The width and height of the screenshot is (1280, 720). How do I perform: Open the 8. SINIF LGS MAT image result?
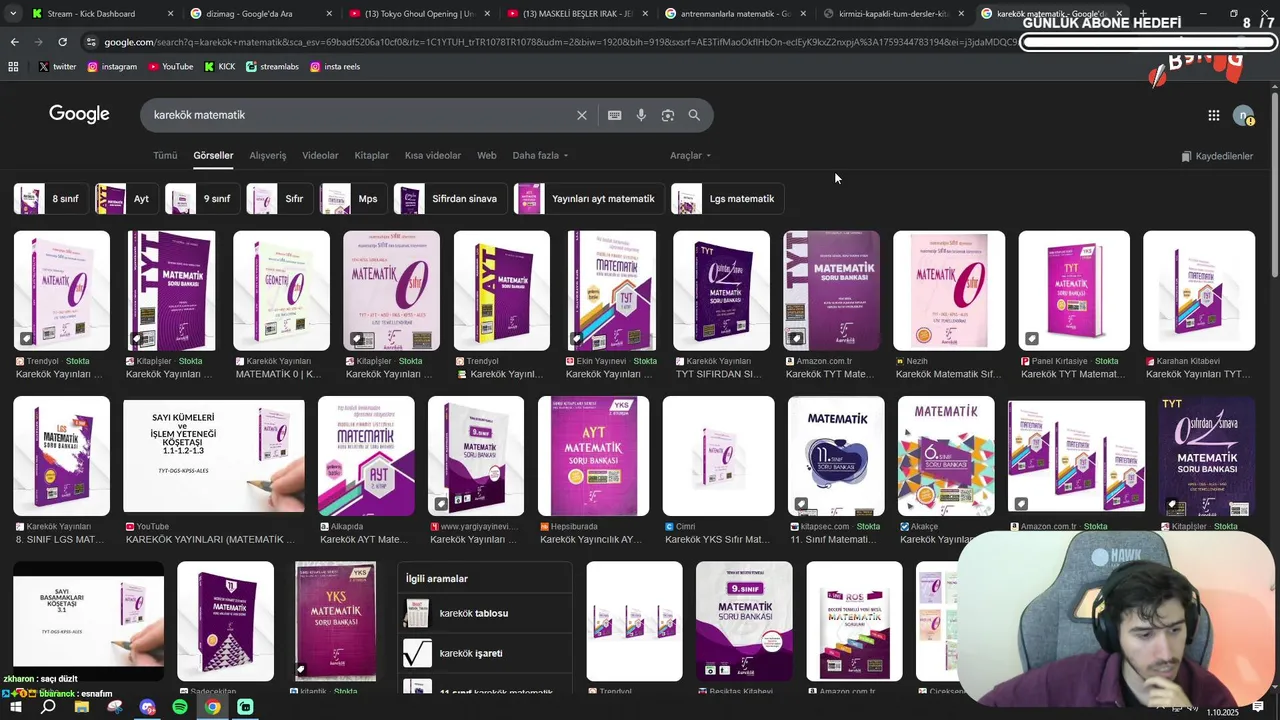[62, 456]
